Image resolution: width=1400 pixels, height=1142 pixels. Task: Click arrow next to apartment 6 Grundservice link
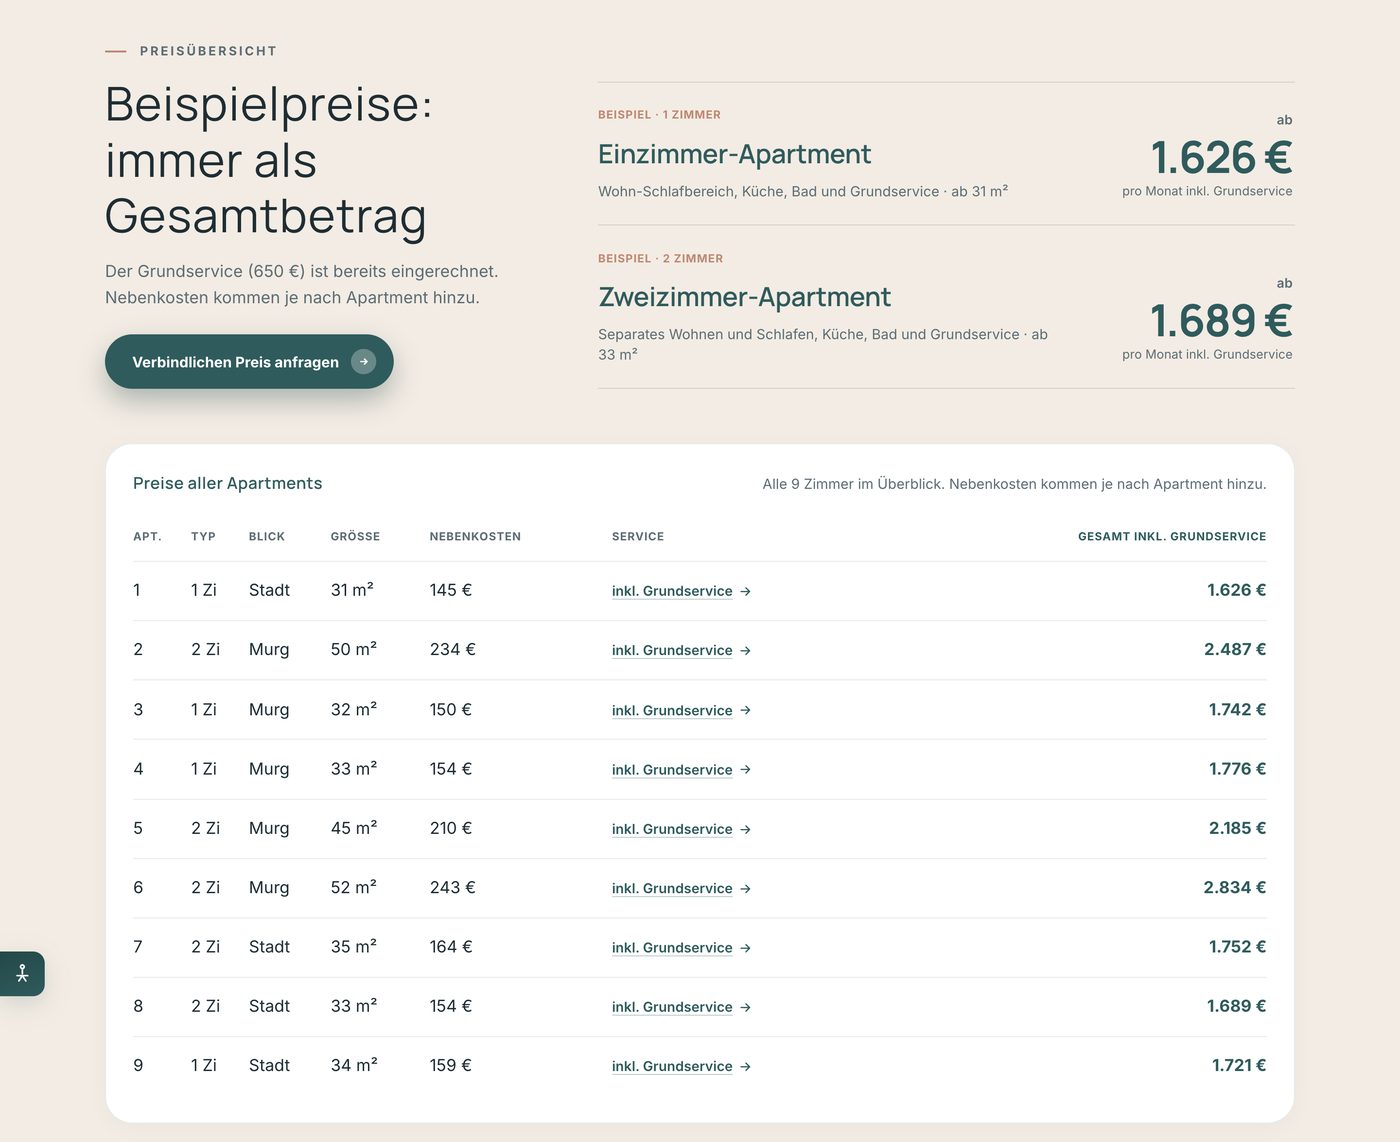click(745, 889)
